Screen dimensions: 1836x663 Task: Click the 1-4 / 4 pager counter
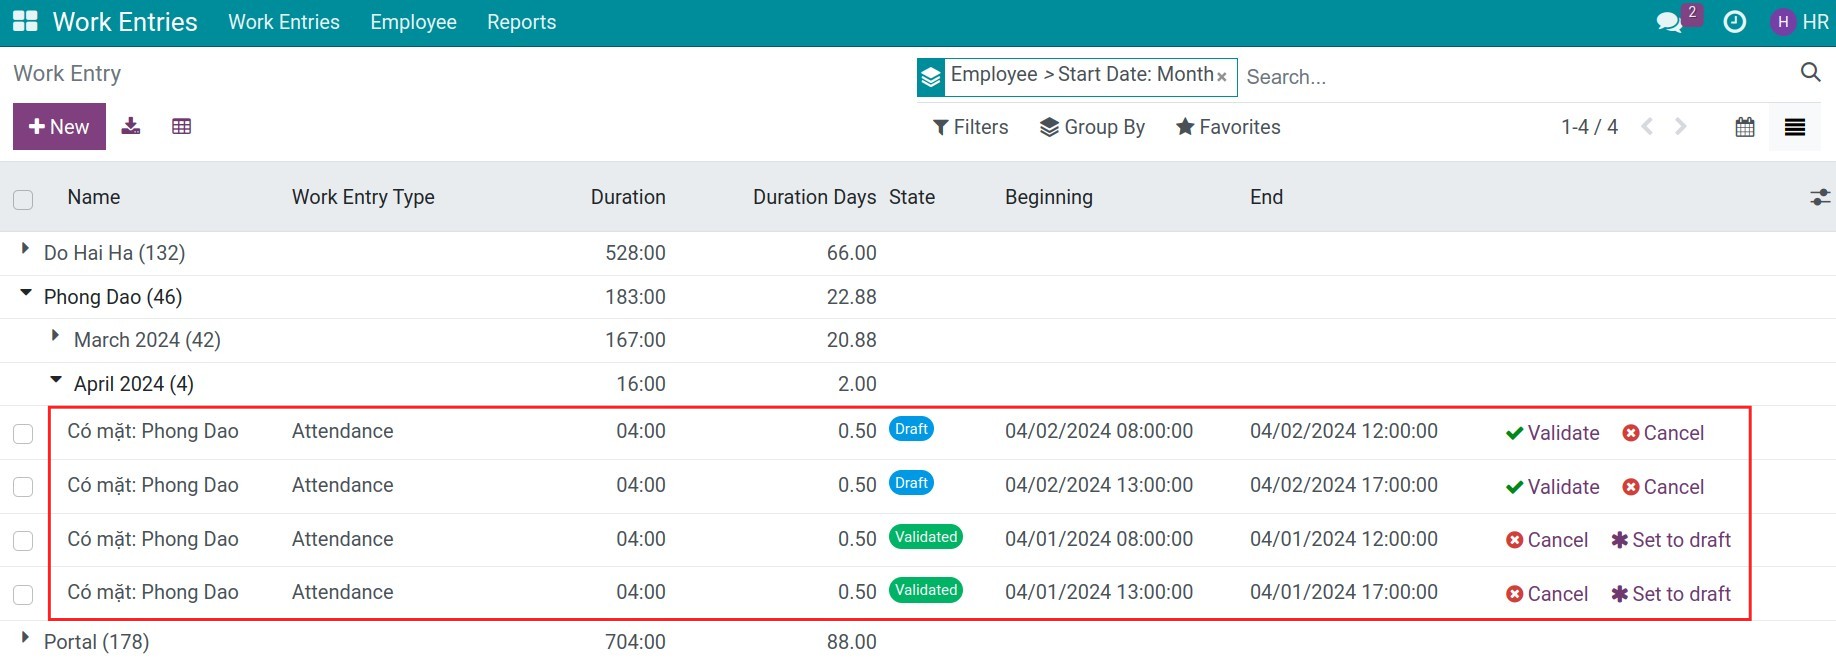1589,127
